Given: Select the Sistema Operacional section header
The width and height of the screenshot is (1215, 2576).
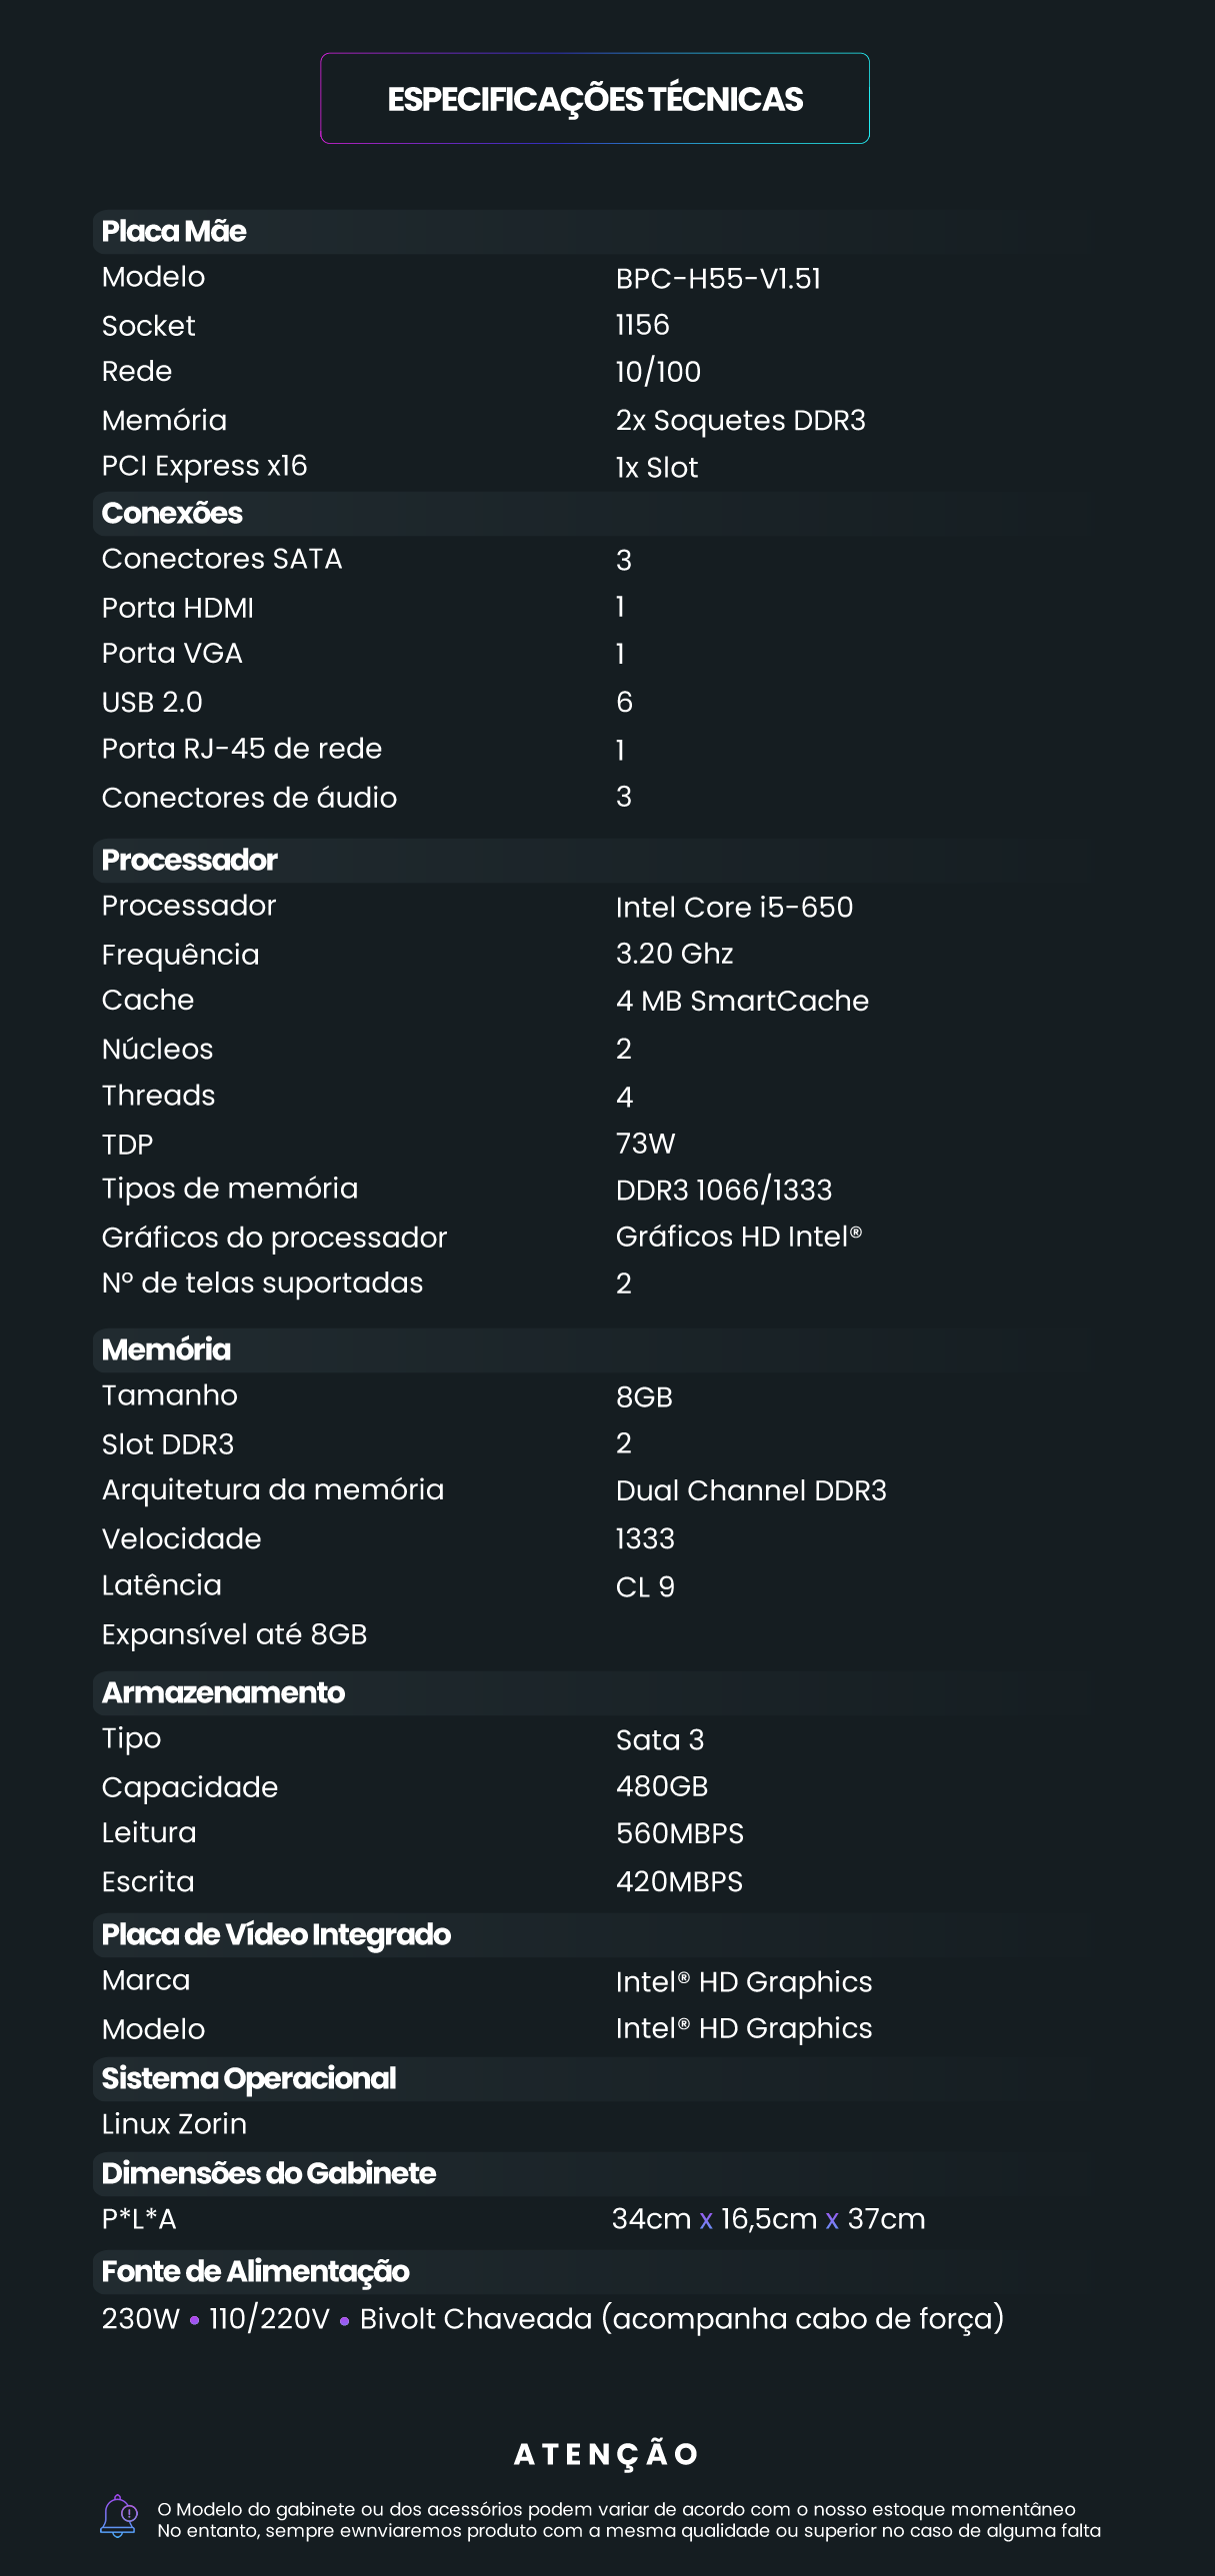Looking at the screenshot, I should point(249,2079).
